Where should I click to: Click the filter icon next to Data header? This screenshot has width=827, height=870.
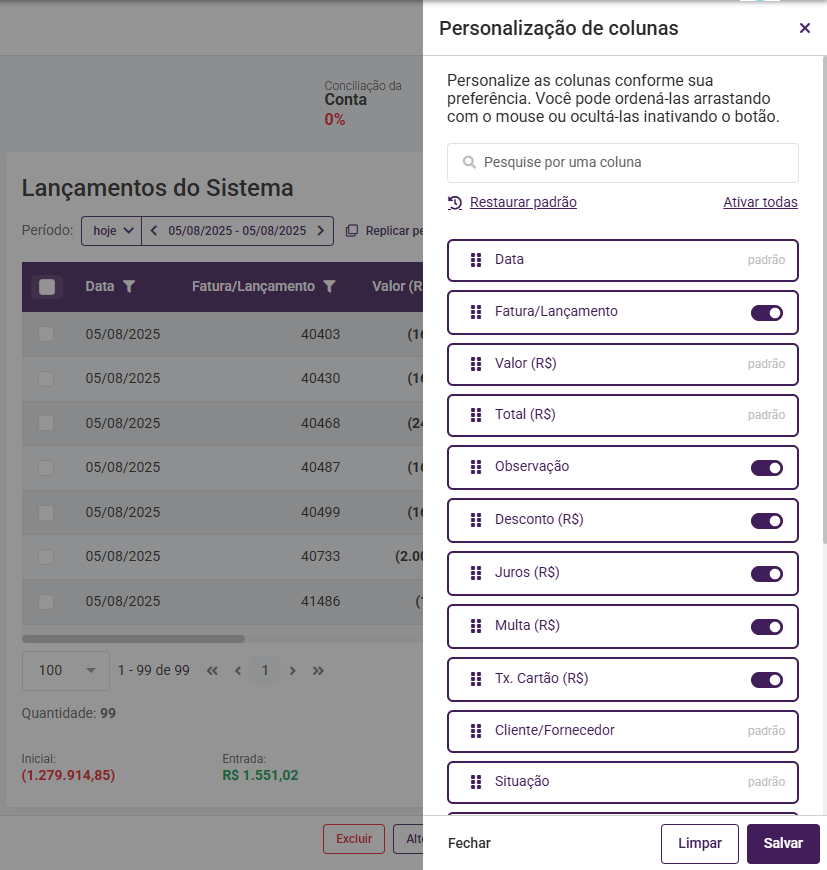tap(129, 286)
